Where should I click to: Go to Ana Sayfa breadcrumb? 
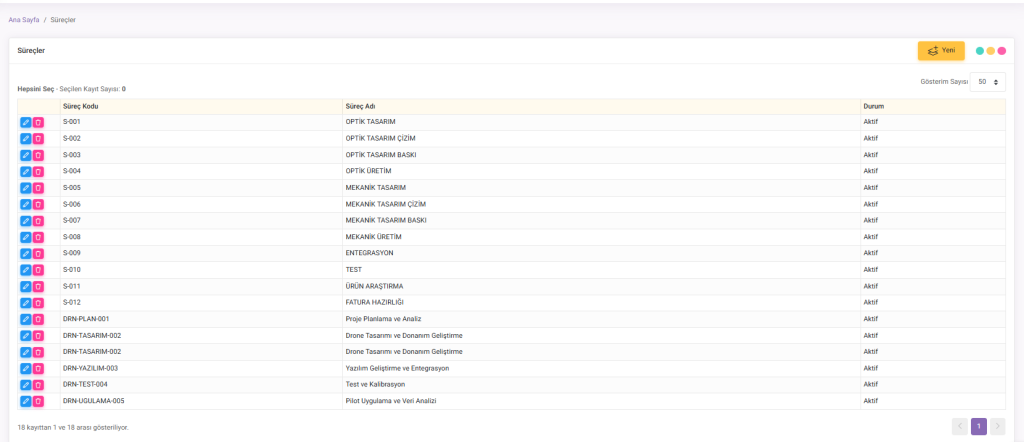pos(24,19)
